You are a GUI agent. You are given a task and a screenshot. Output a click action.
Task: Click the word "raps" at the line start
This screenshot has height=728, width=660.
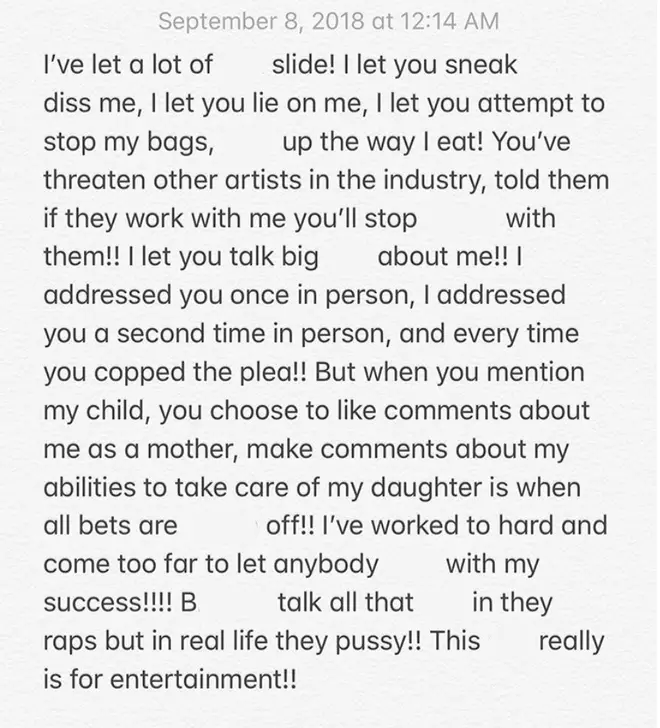pos(70,642)
